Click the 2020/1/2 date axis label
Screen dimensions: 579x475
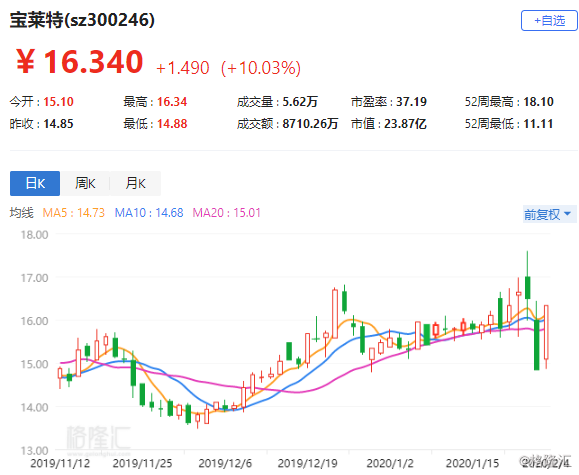(x=390, y=464)
